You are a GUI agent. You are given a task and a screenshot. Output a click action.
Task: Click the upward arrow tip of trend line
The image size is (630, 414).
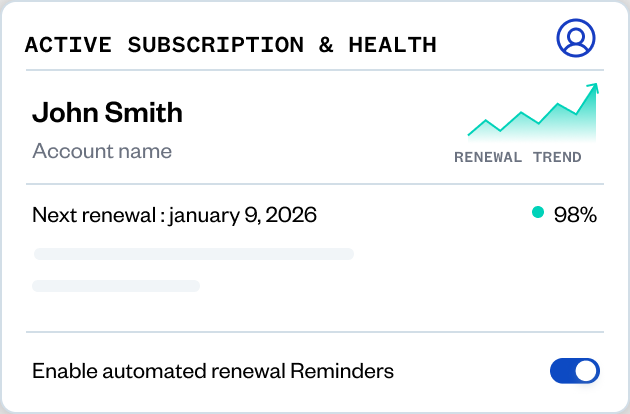(x=594, y=88)
